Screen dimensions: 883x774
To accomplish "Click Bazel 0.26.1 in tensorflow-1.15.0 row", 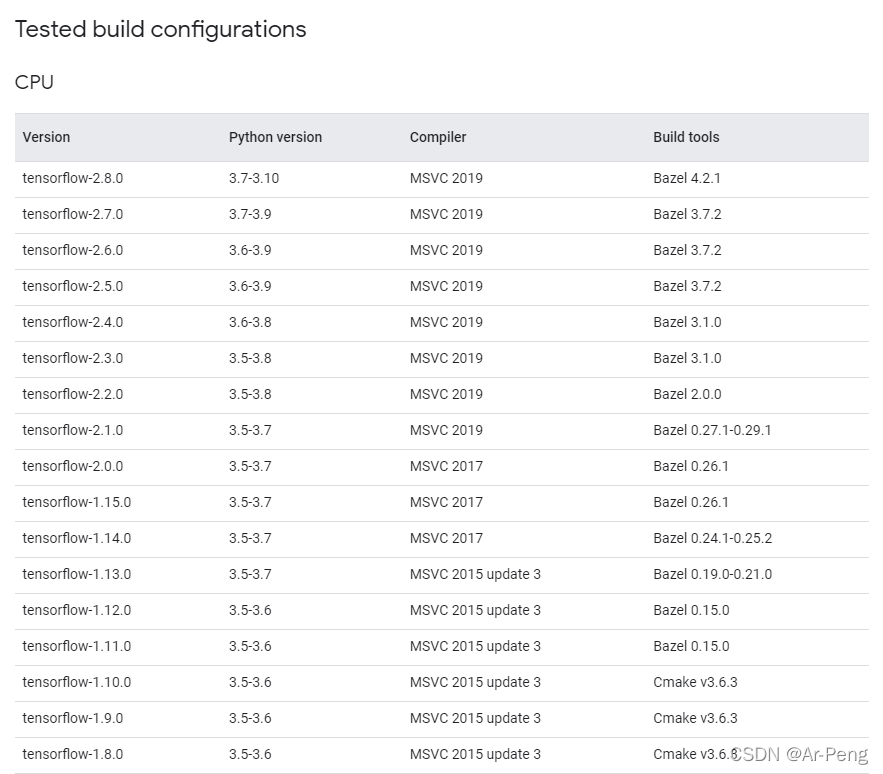I will [x=691, y=502].
